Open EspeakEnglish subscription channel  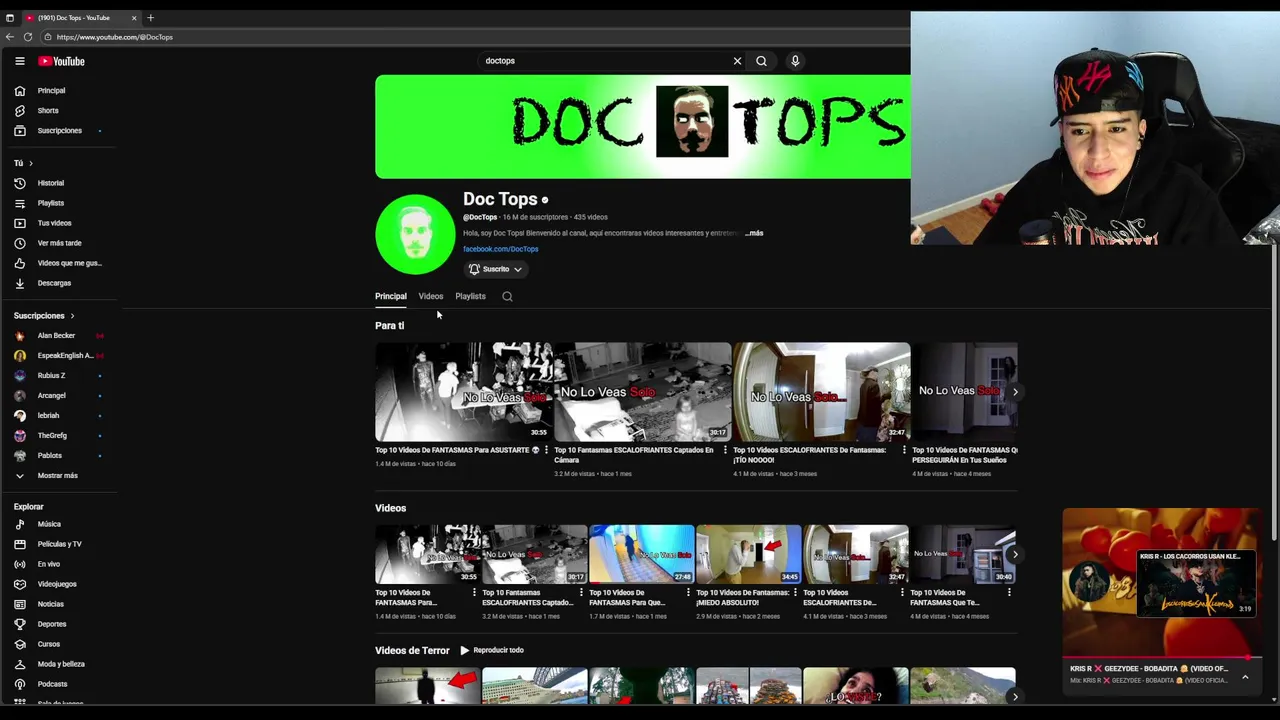point(65,356)
